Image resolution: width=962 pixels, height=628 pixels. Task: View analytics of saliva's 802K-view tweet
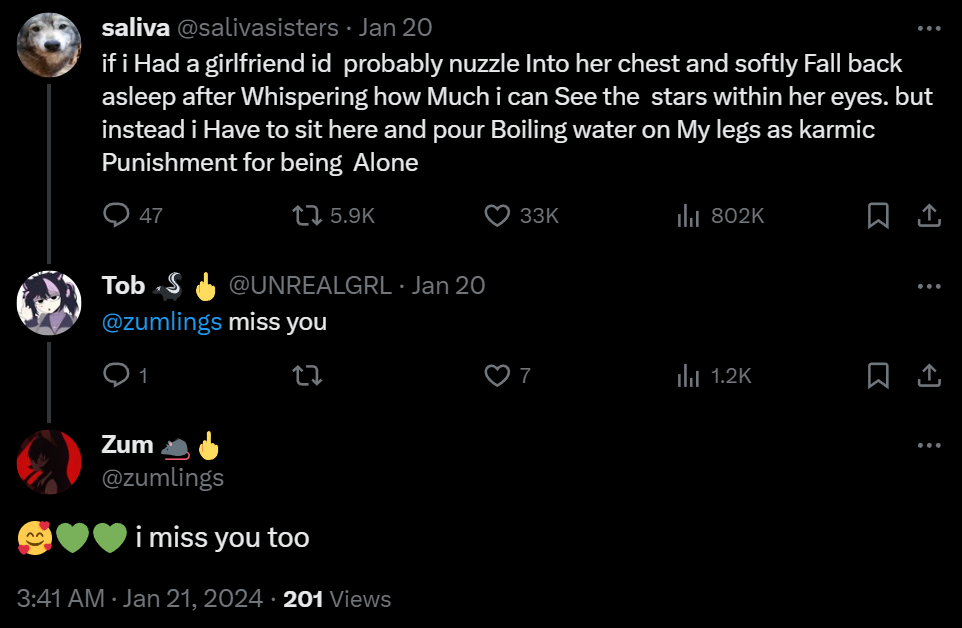[x=688, y=215]
